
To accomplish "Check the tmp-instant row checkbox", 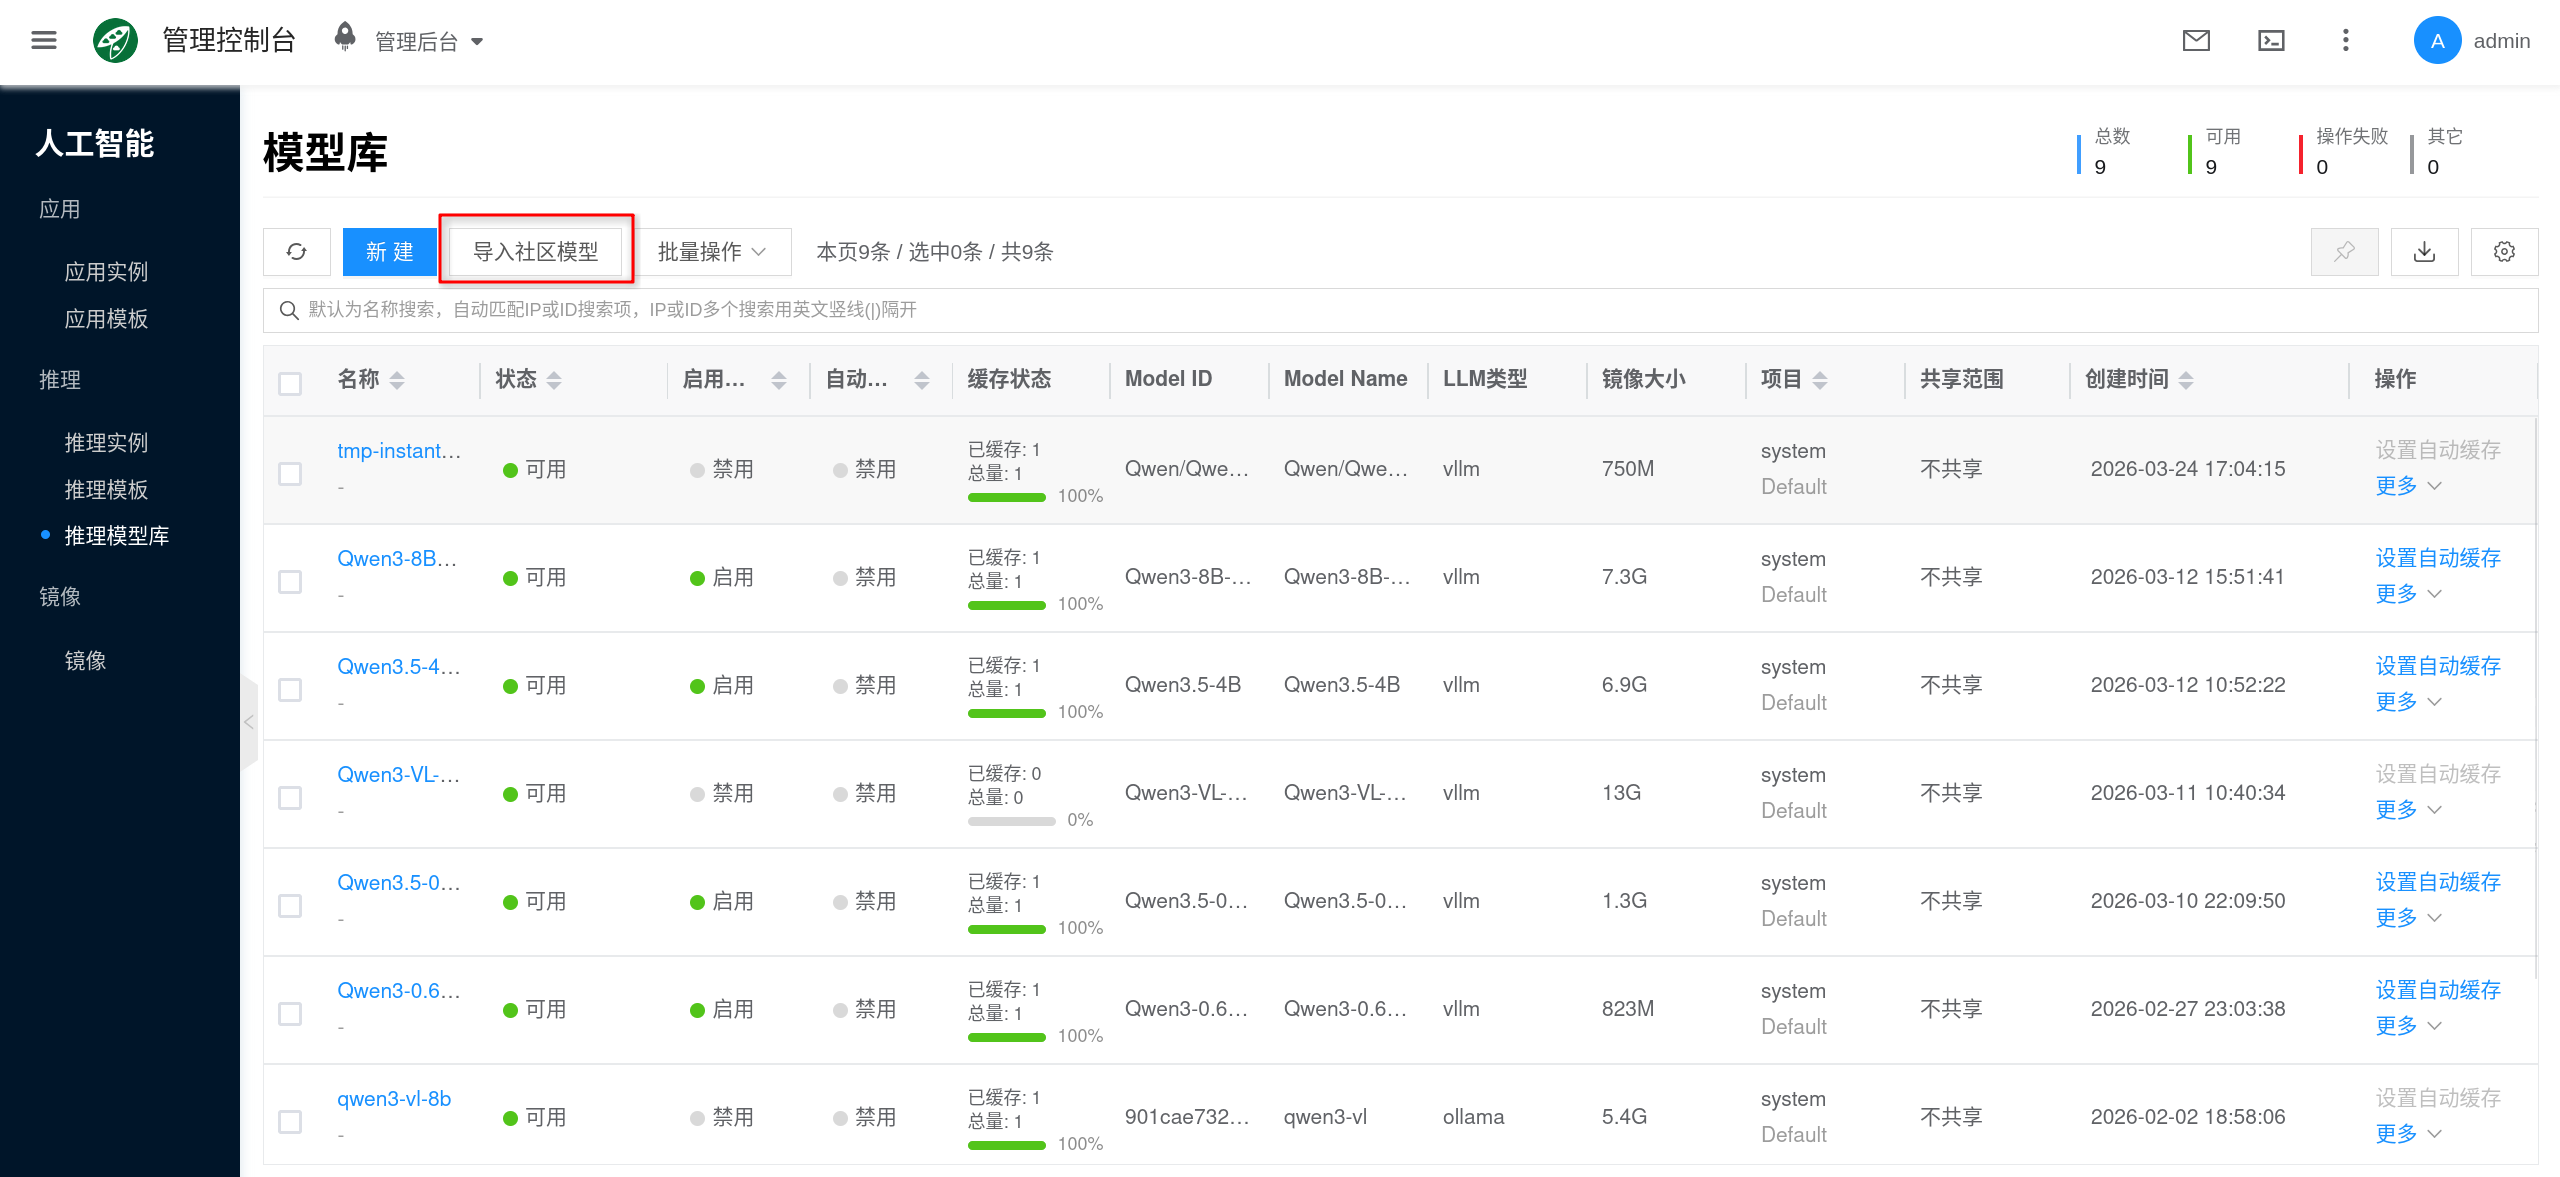I will [x=290, y=473].
